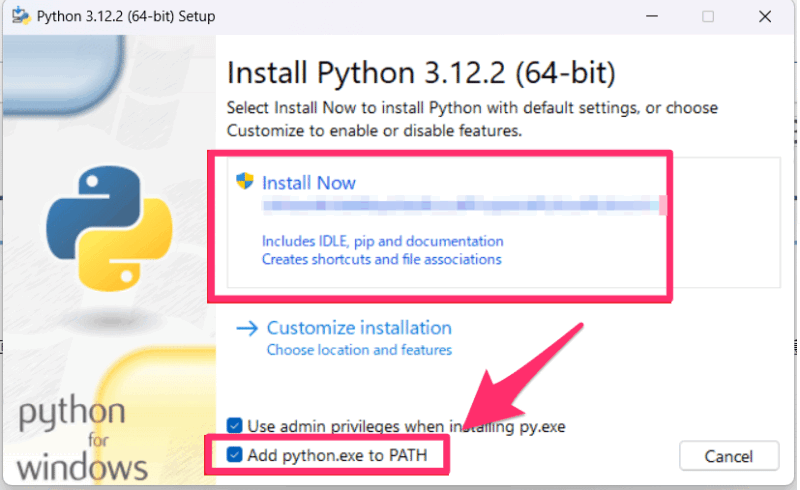The width and height of the screenshot is (800, 490).
Task: Close the Python Setup window
Action: (765, 16)
